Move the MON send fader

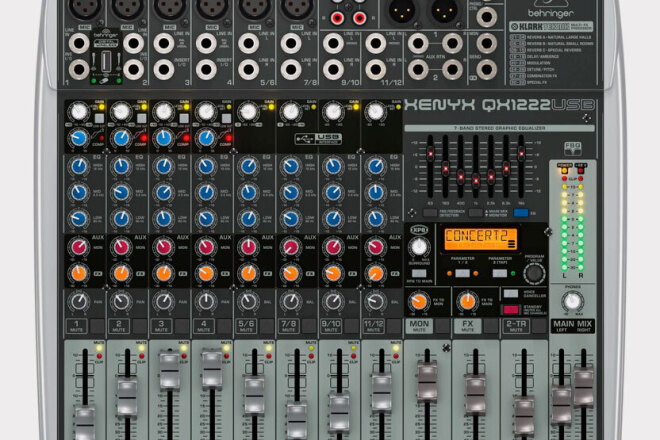(427, 381)
